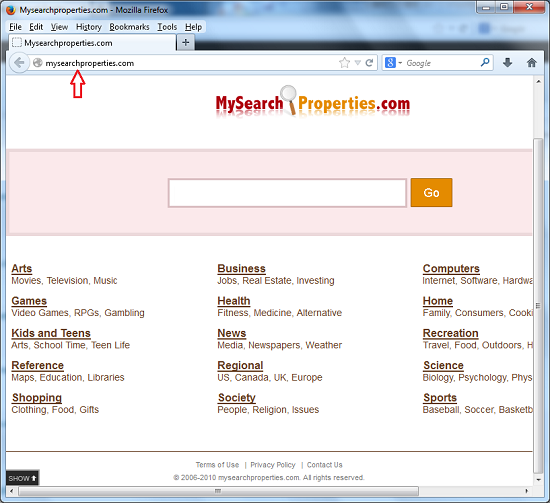
Task: Reload the page with the refresh icon
Action: tap(369, 63)
